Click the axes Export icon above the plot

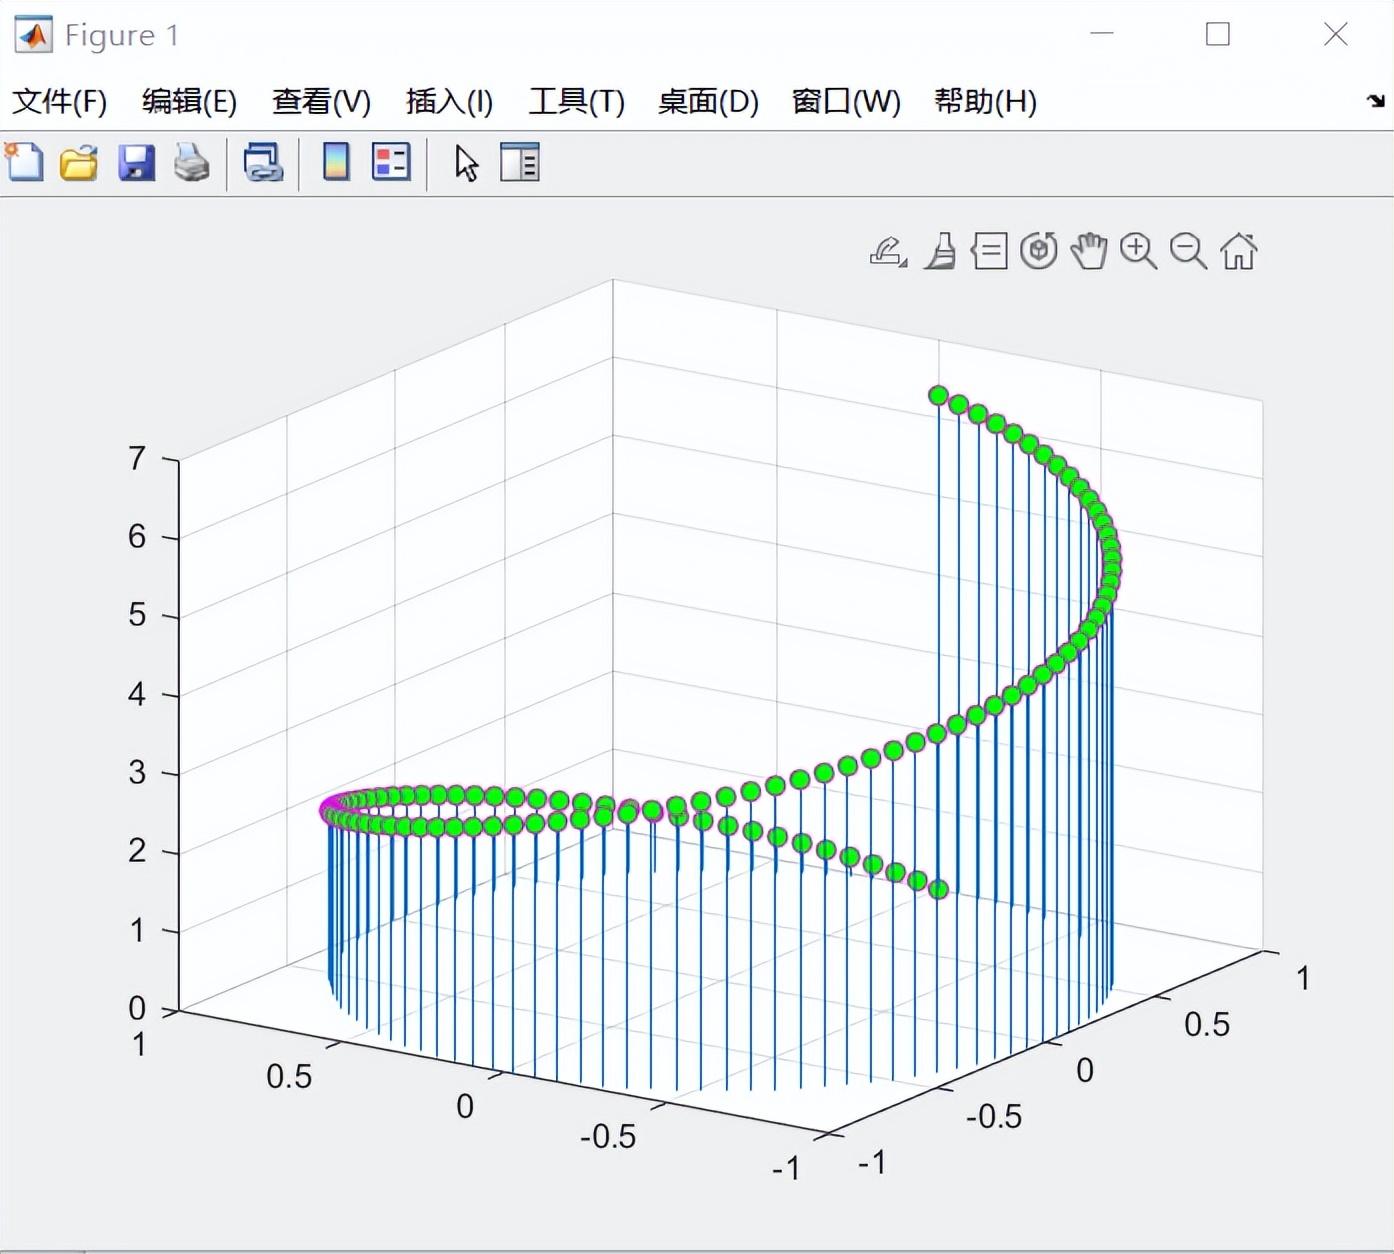(888, 251)
